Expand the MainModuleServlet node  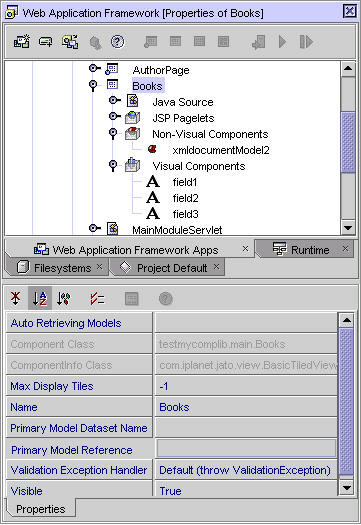(x=94, y=228)
